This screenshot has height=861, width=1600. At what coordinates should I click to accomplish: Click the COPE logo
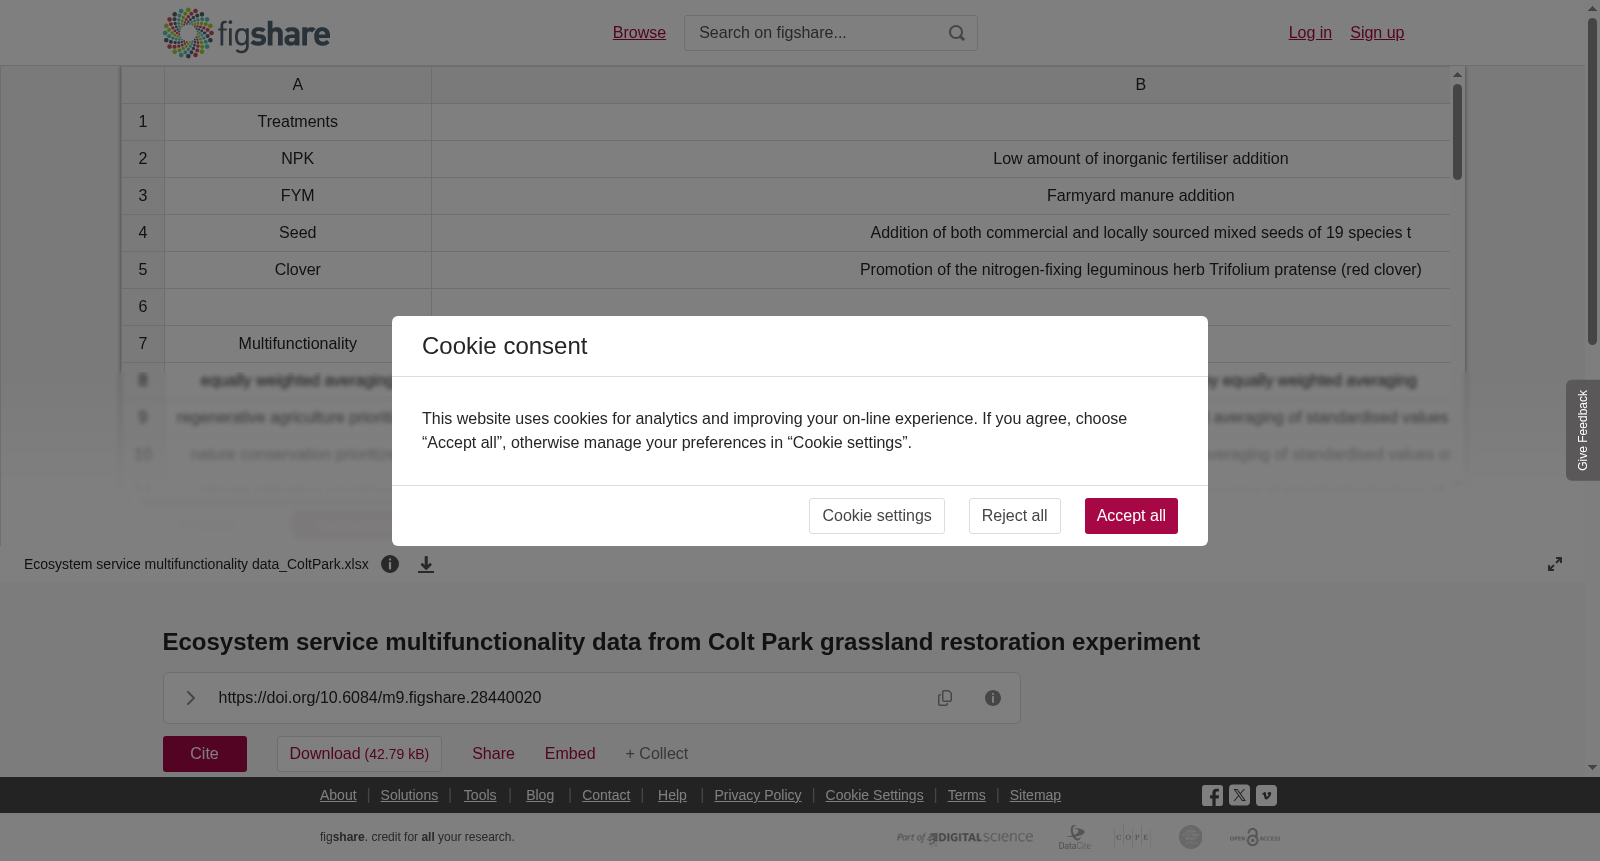[1132, 837]
